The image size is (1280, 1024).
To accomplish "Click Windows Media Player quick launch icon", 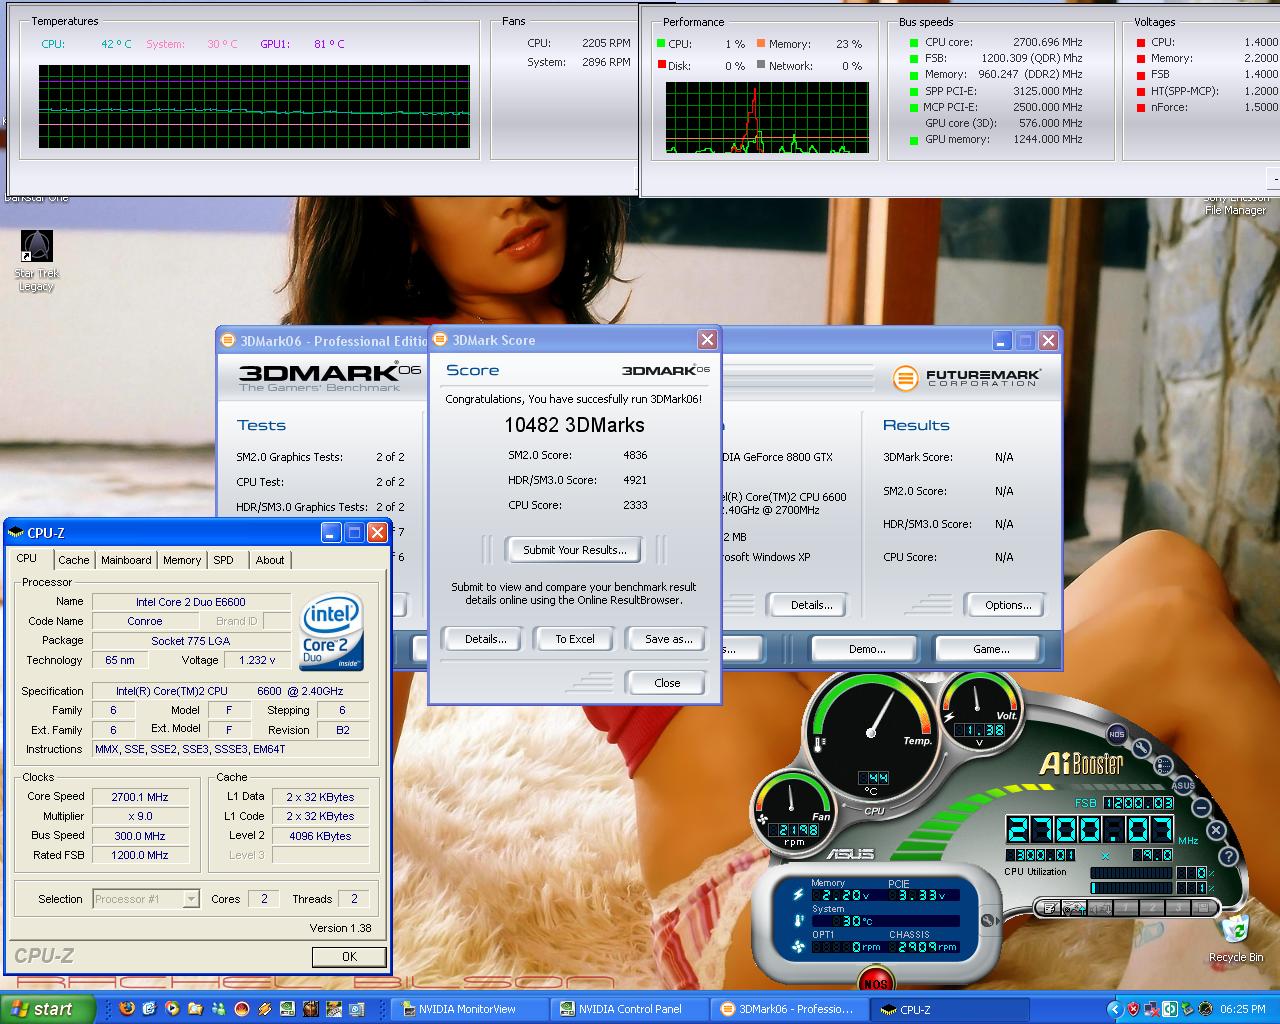I will (172, 1009).
